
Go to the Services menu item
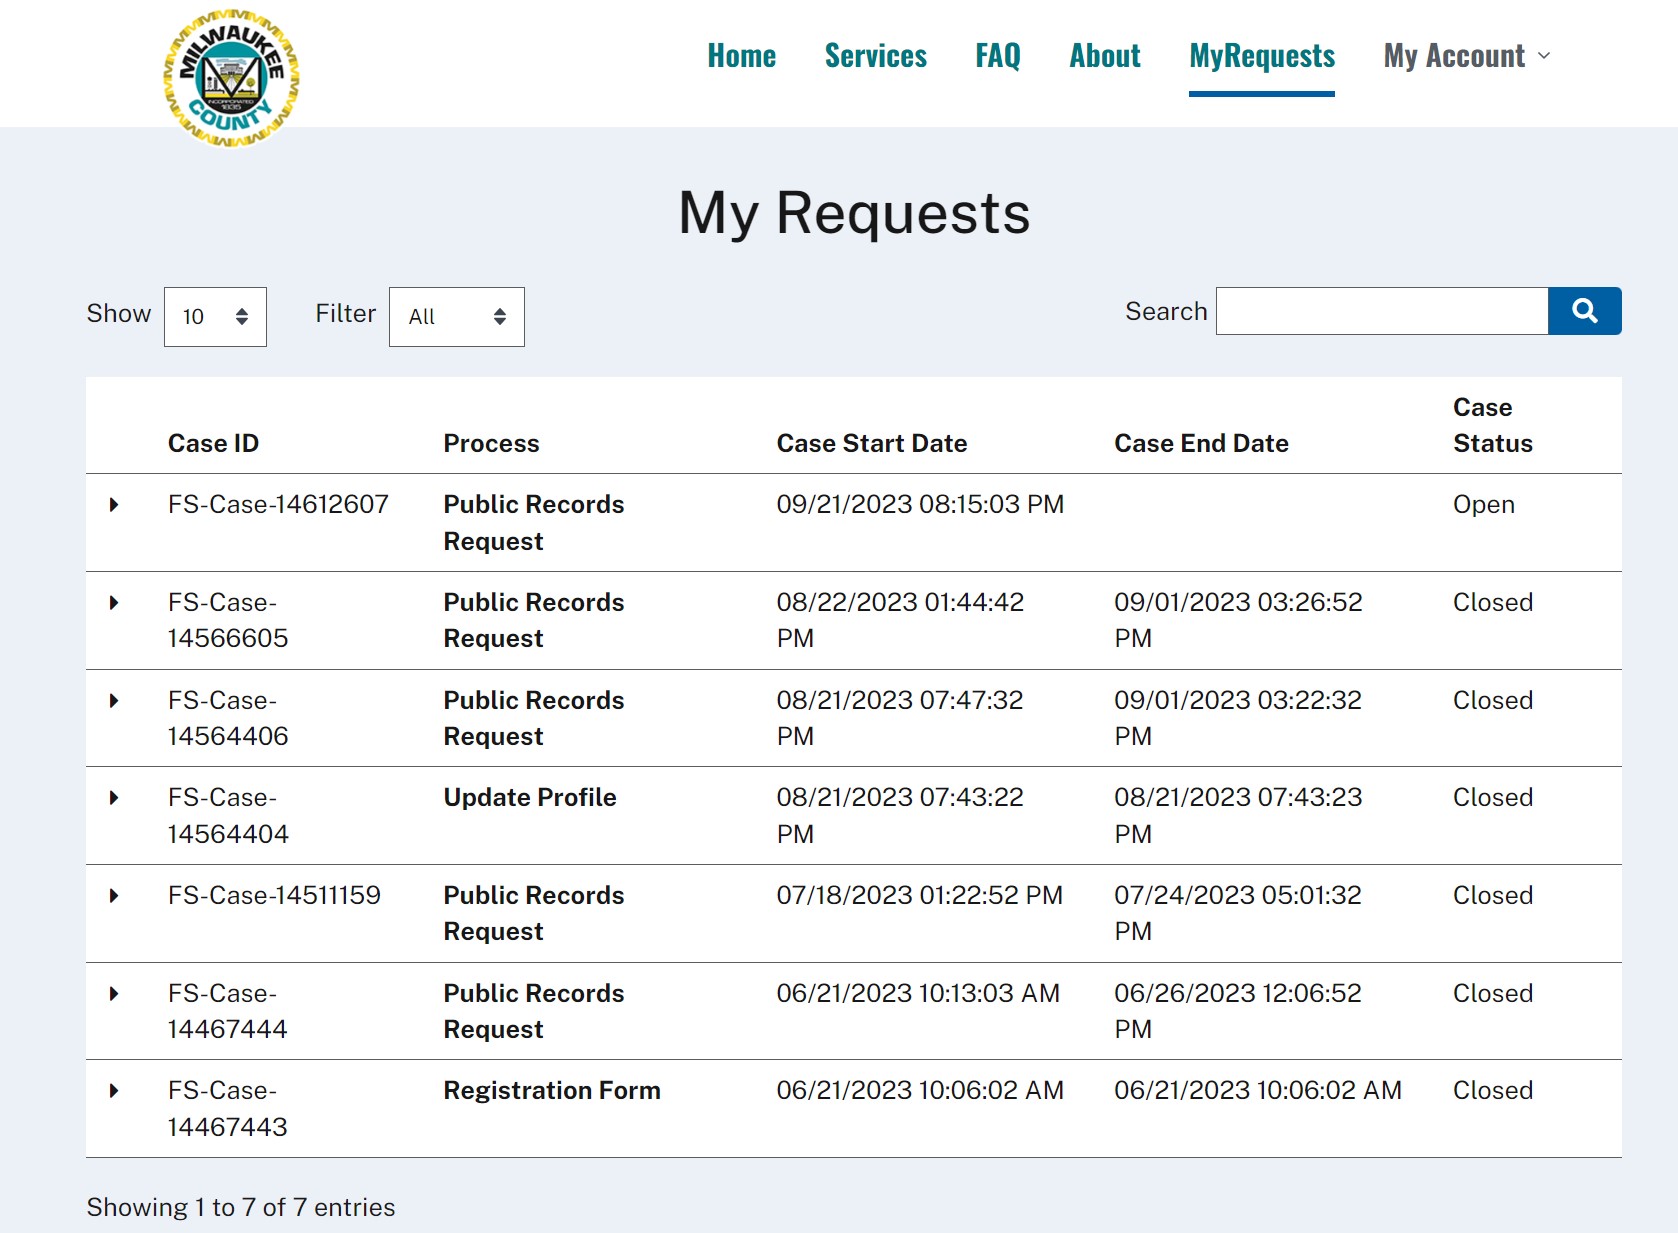pos(875,56)
